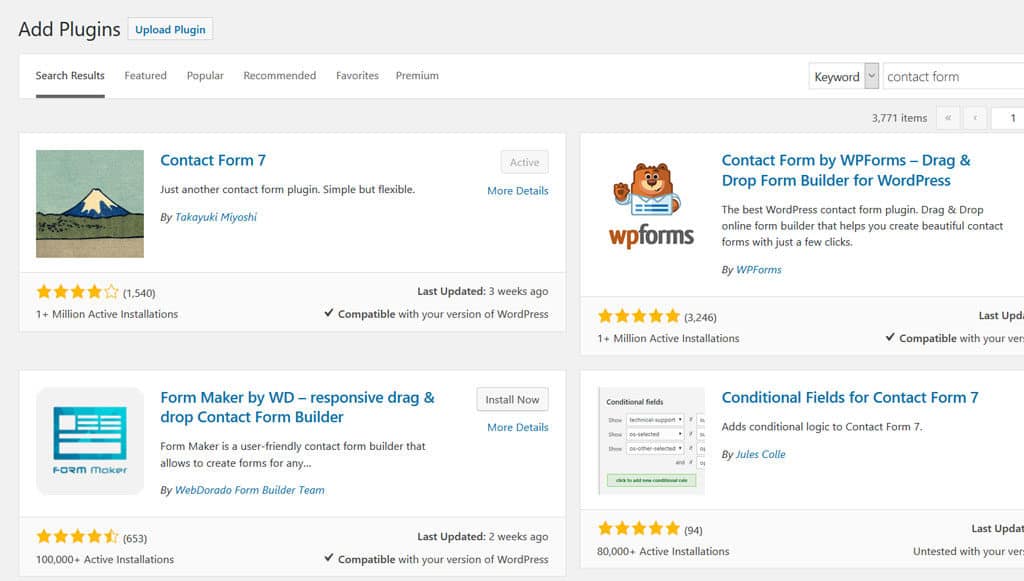The image size is (1024, 581).
Task: Click the star rating for Form Maker
Action: (x=78, y=537)
